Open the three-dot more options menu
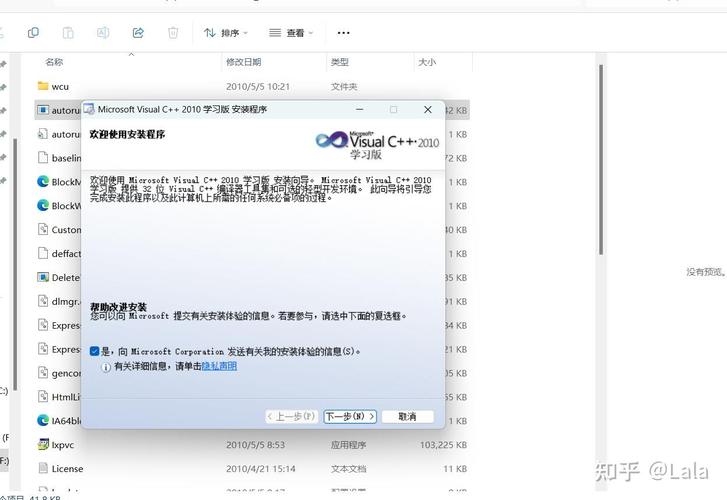The width and height of the screenshot is (727, 500). click(344, 33)
